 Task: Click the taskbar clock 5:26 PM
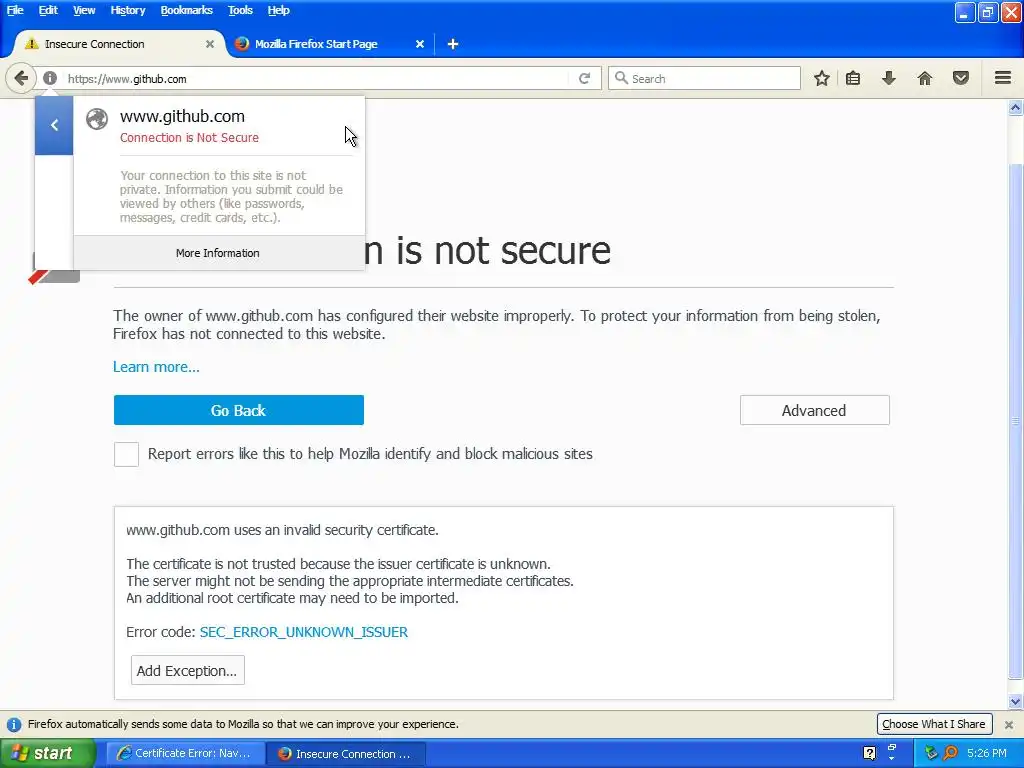coord(987,753)
